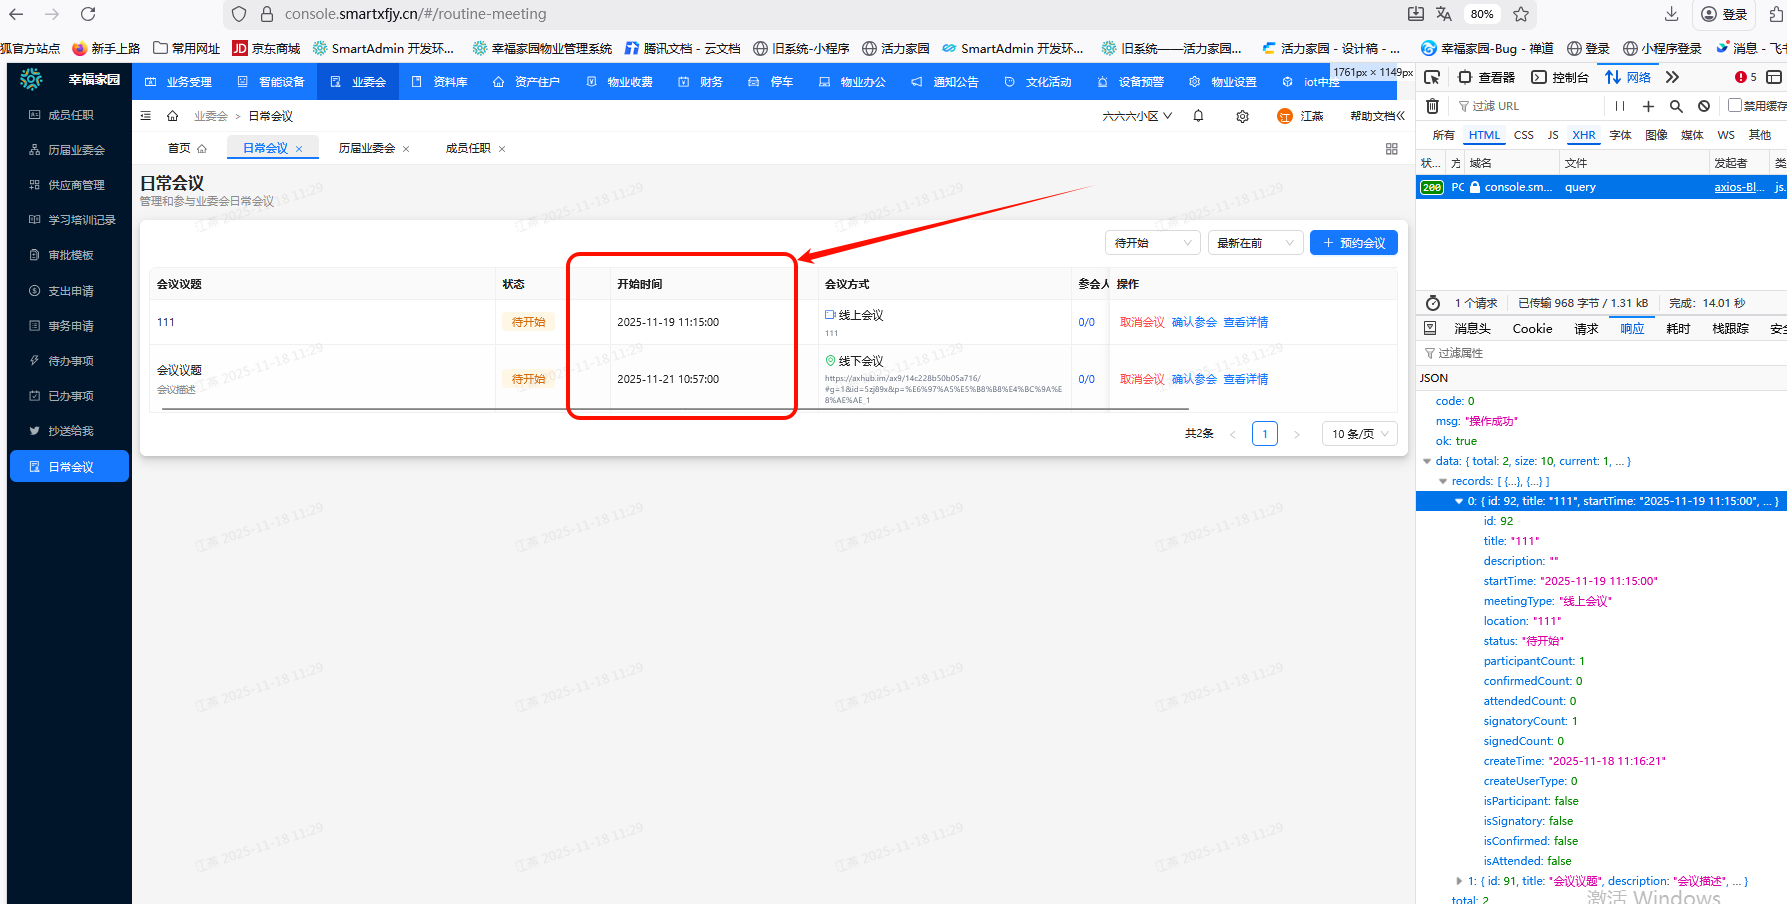Toggle the HTML request filter
The width and height of the screenshot is (1787, 904).
(1484, 135)
